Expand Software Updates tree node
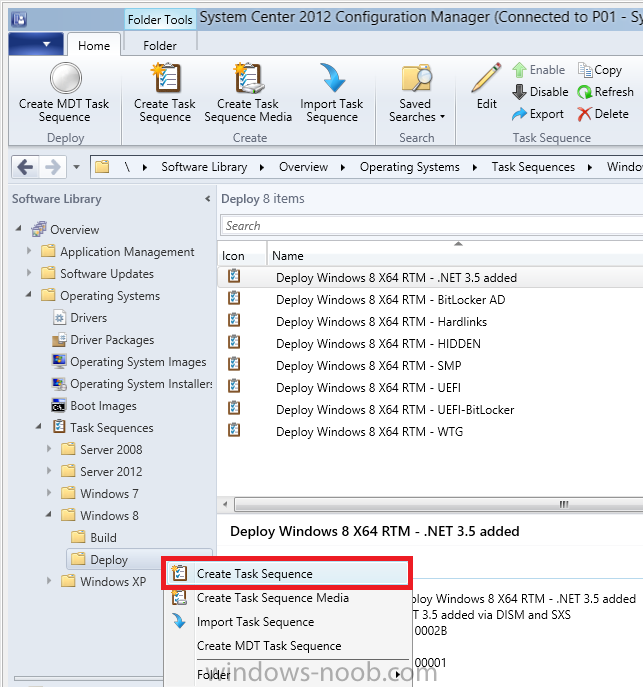643x687 pixels. 28,273
